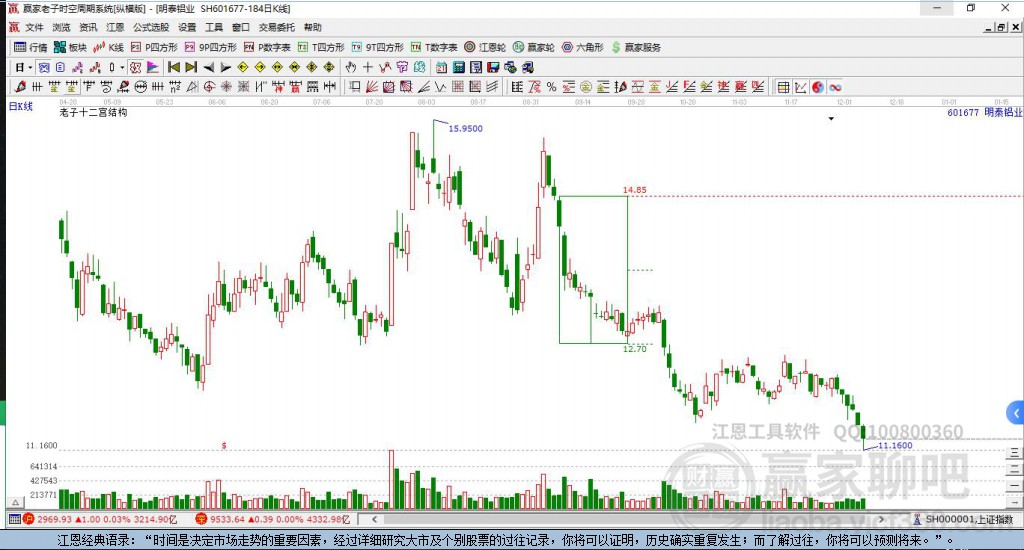The height and width of the screenshot is (550, 1024).
Task: Select the hand pan tool
Action: click(351, 67)
